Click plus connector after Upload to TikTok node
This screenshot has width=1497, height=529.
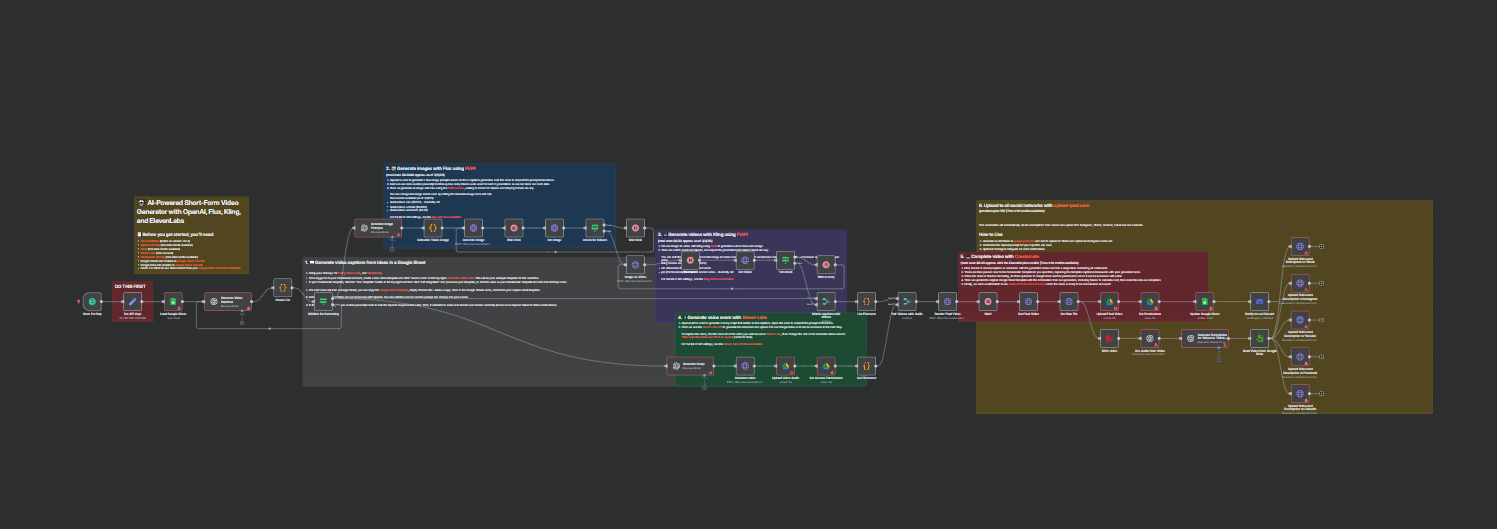tap(1321, 245)
